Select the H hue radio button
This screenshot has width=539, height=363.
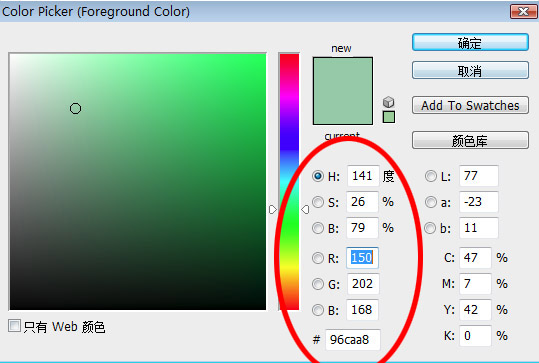tap(318, 176)
